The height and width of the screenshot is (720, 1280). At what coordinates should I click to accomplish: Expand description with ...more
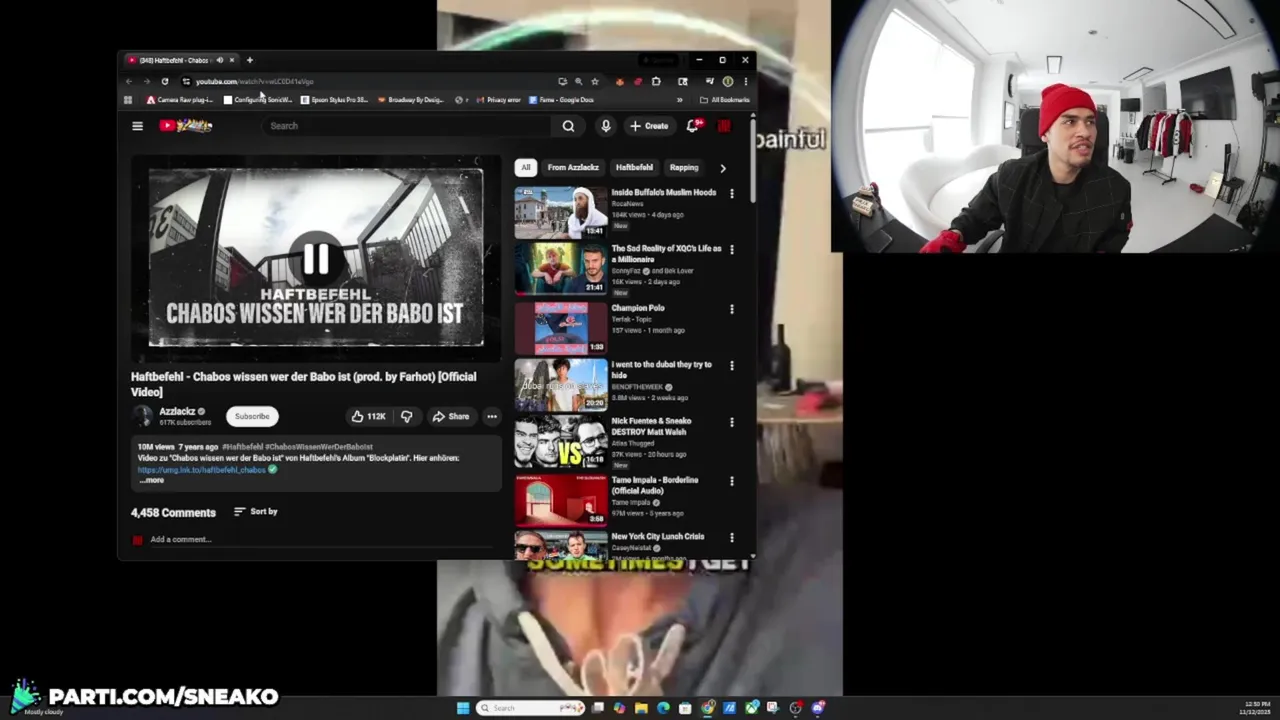pyautogui.click(x=151, y=481)
